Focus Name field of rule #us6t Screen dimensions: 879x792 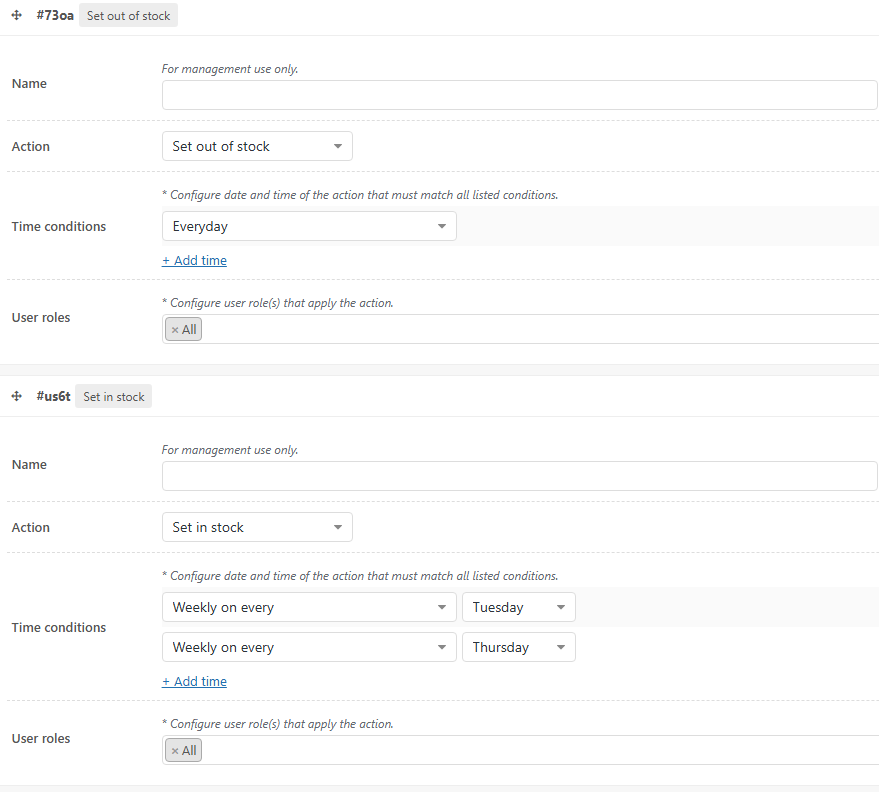(519, 477)
